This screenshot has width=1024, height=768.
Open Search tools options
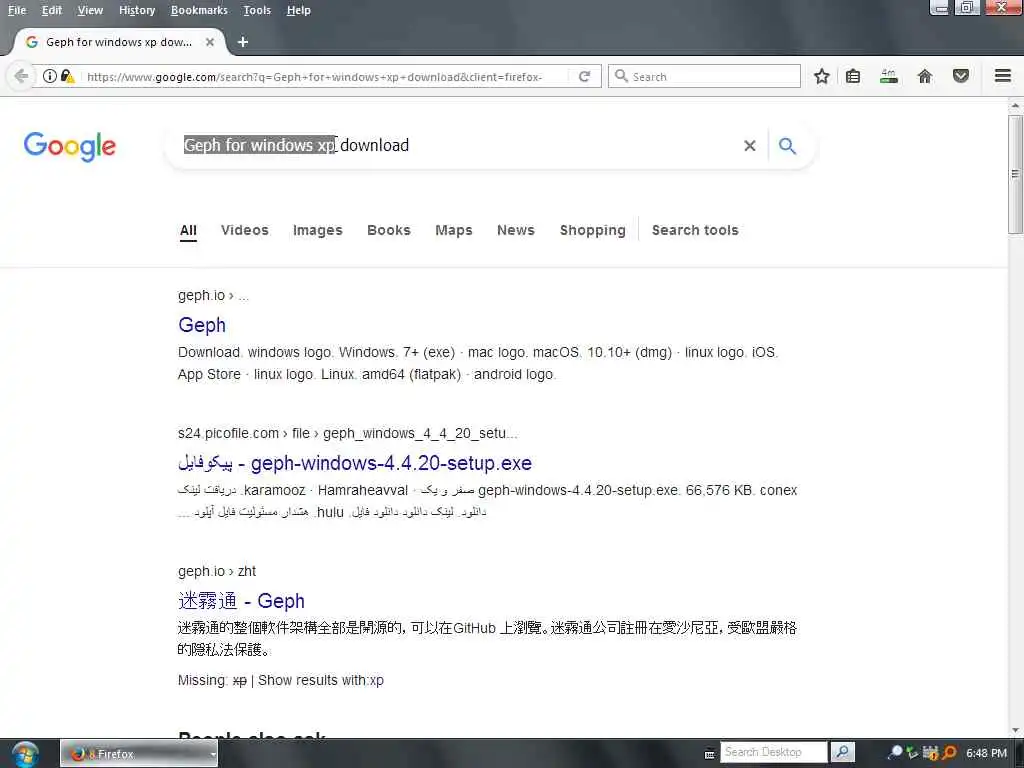tap(695, 230)
